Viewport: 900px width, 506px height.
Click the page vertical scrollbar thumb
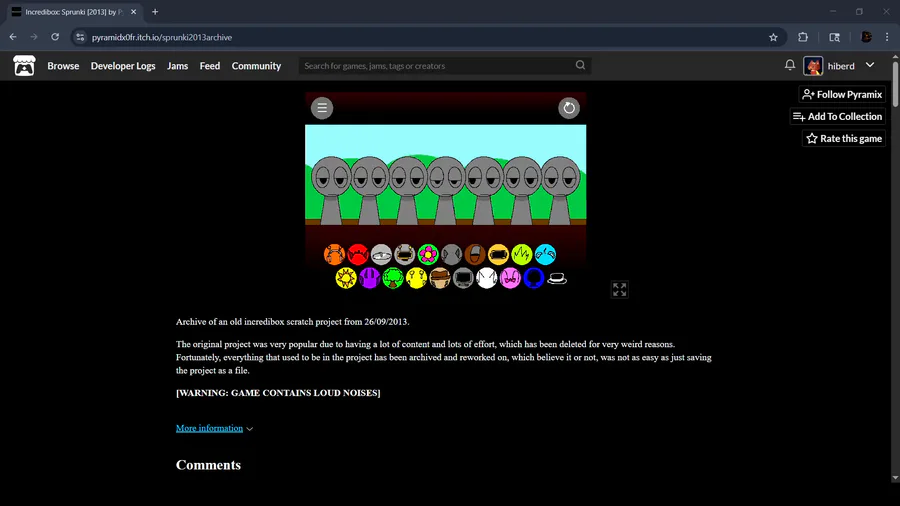pos(895,83)
